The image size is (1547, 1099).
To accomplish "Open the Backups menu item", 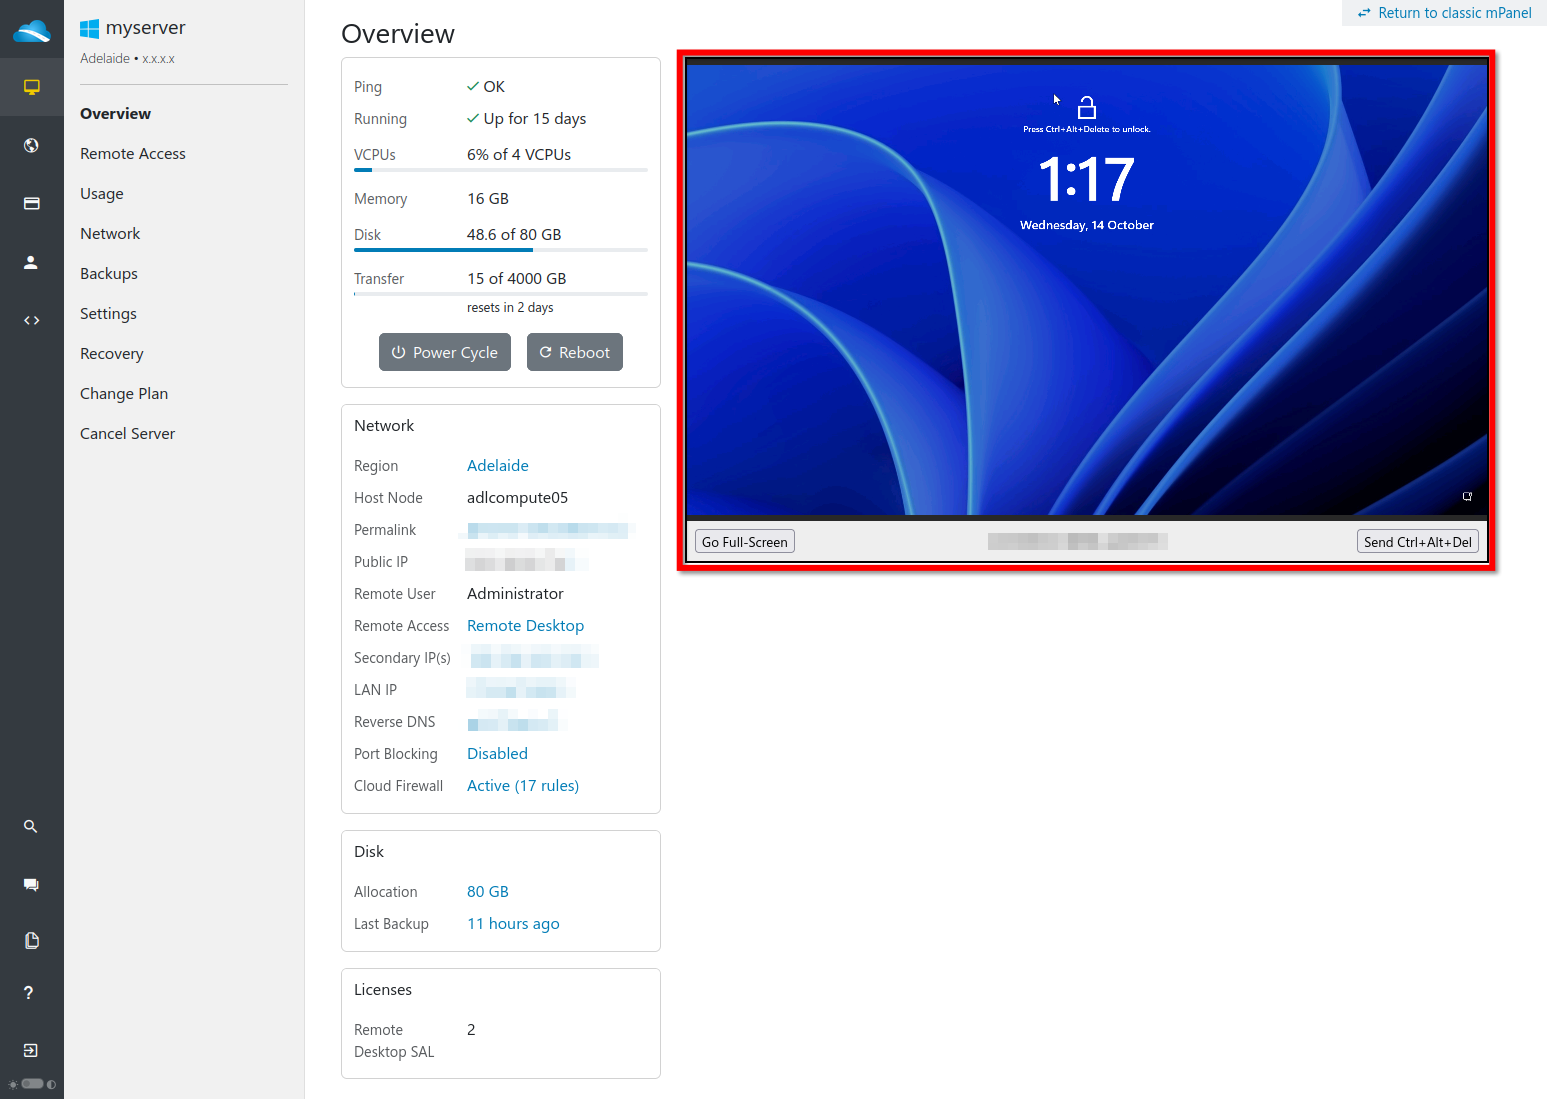I will tap(109, 274).
